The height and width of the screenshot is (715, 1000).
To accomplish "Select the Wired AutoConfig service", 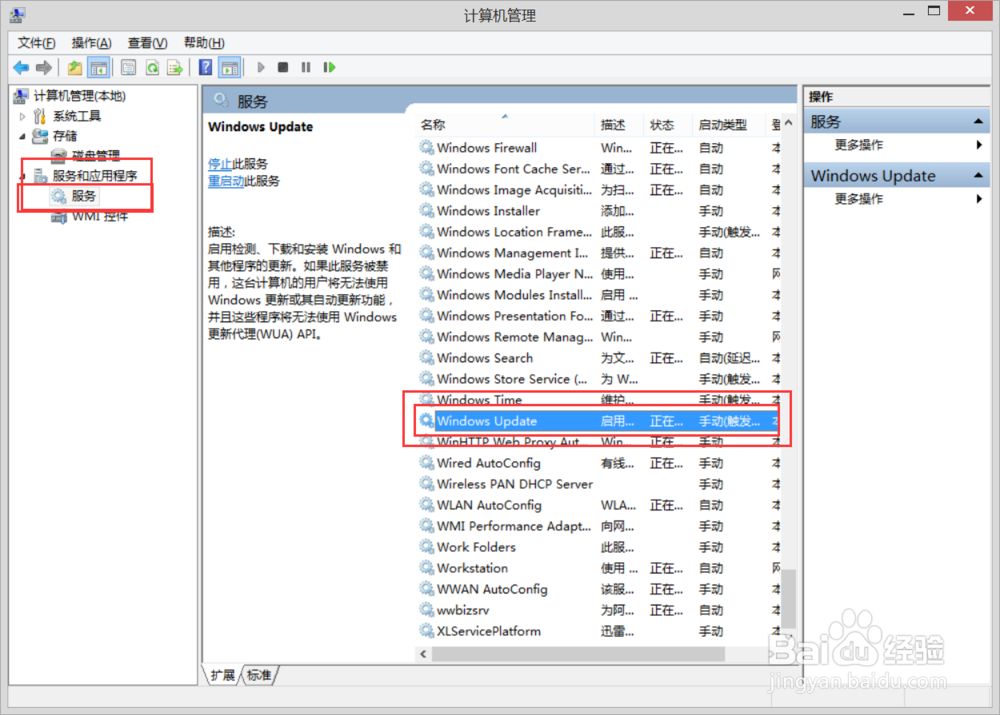I will click(598, 463).
